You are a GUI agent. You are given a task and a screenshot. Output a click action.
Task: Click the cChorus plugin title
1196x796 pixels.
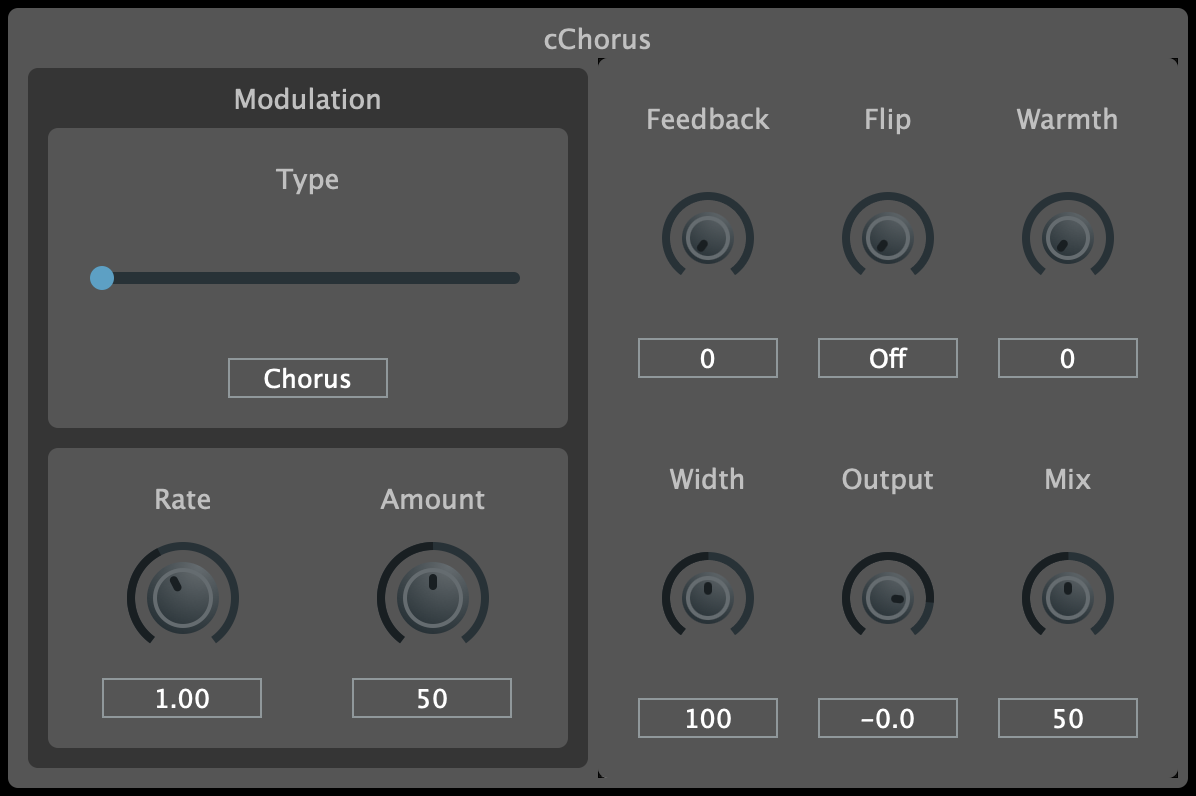(x=597, y=39)
